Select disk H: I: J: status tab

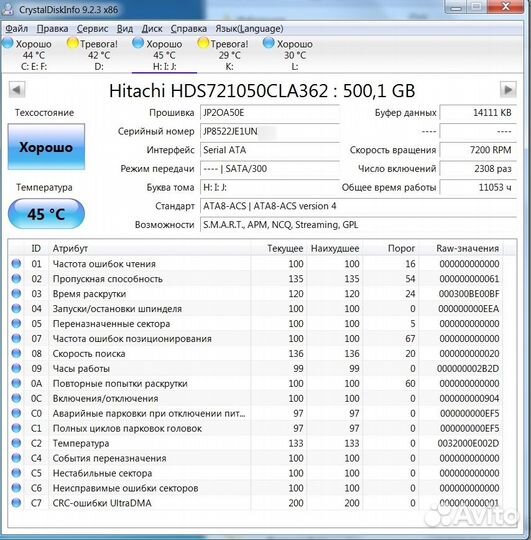pyautogui.click(x=164, y=55)
